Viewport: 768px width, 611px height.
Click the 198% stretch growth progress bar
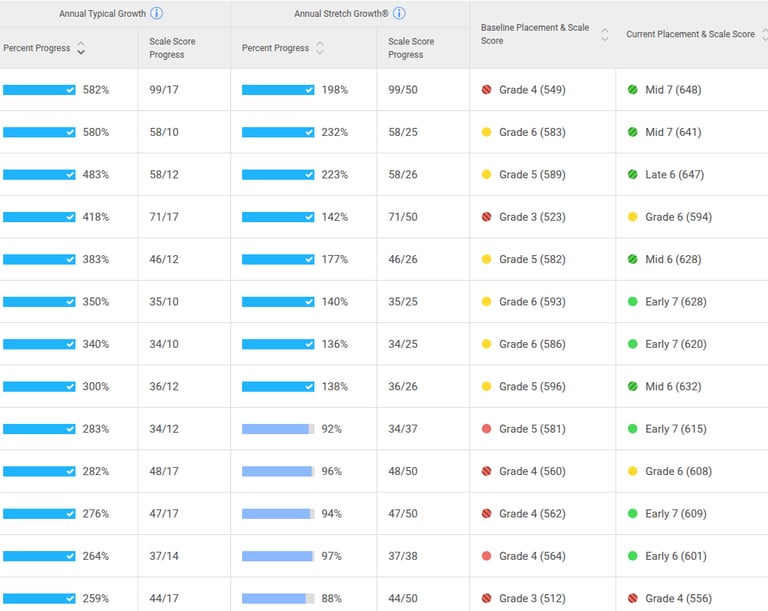tap(278, 90)
